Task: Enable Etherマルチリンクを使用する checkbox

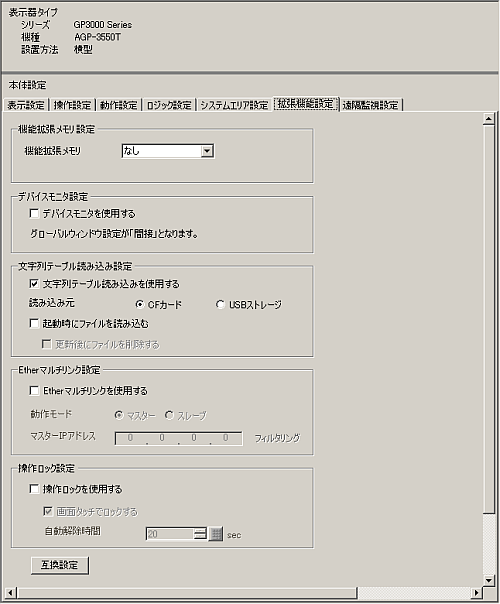Action: (x=34, y=391)
